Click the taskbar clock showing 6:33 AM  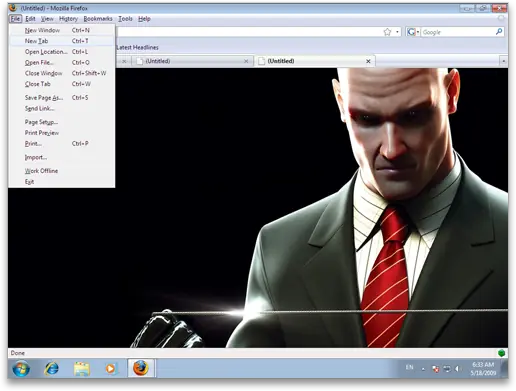coord(483,369)
